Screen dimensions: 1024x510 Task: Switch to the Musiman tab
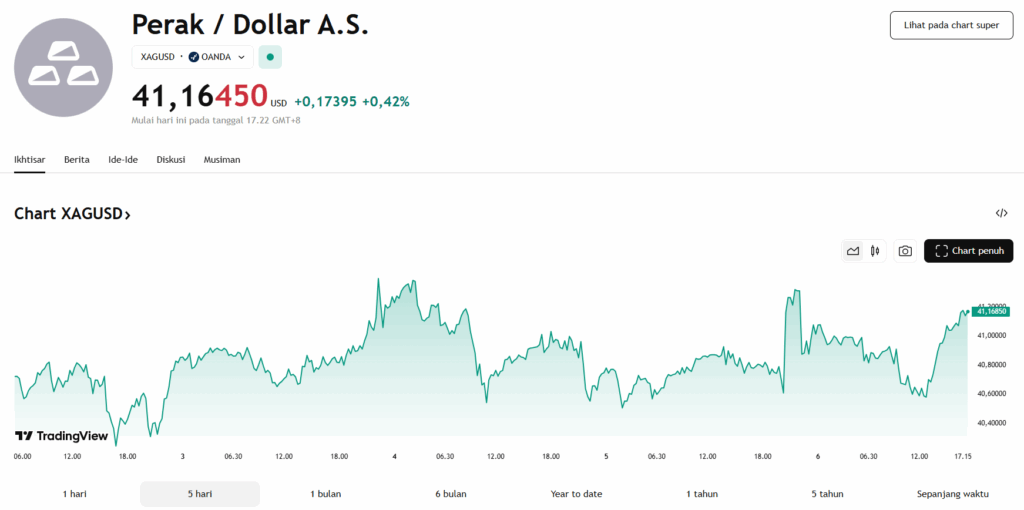pos(222,160)
